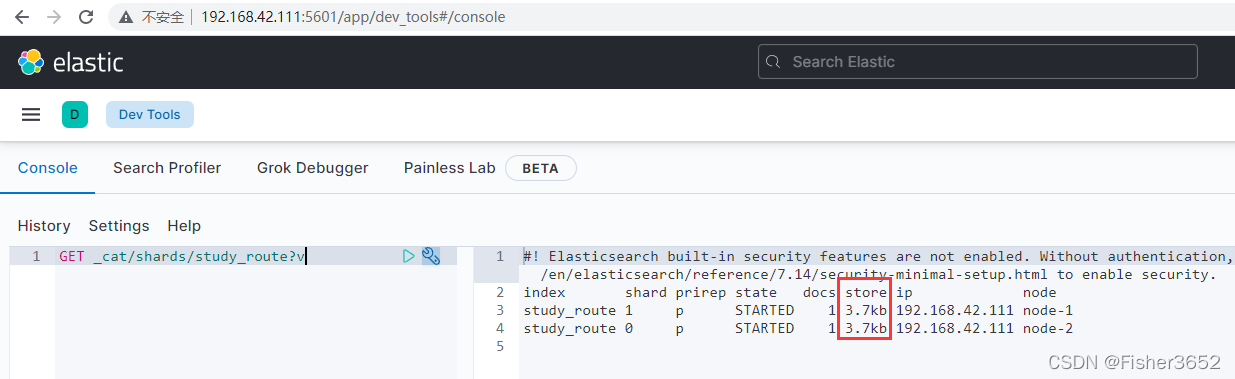Screen dimensions: 1235x379
Task: Click the not-secure warning triangle icon
Action: (x=126, y=17)
